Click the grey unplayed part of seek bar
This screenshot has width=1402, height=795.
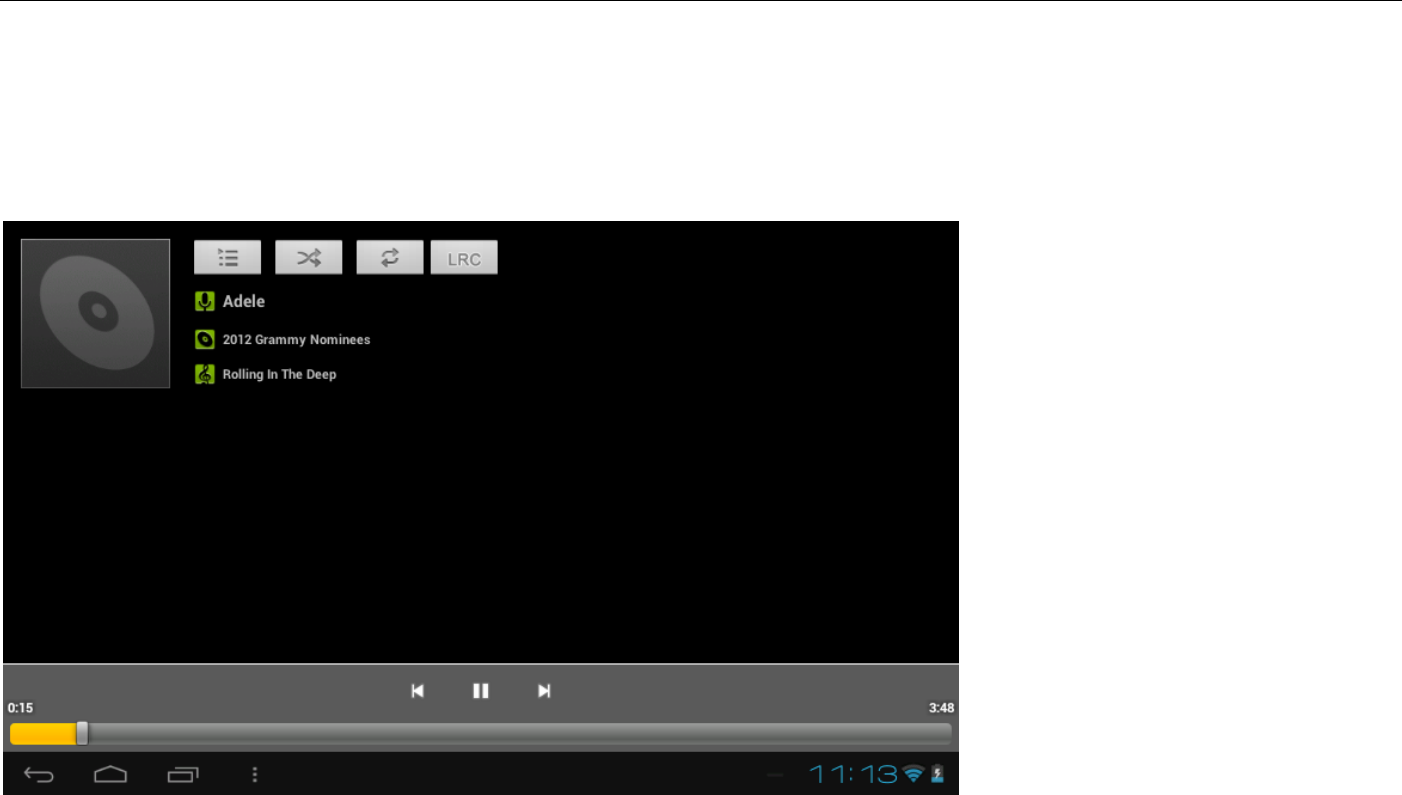click(x=520, y=734)
